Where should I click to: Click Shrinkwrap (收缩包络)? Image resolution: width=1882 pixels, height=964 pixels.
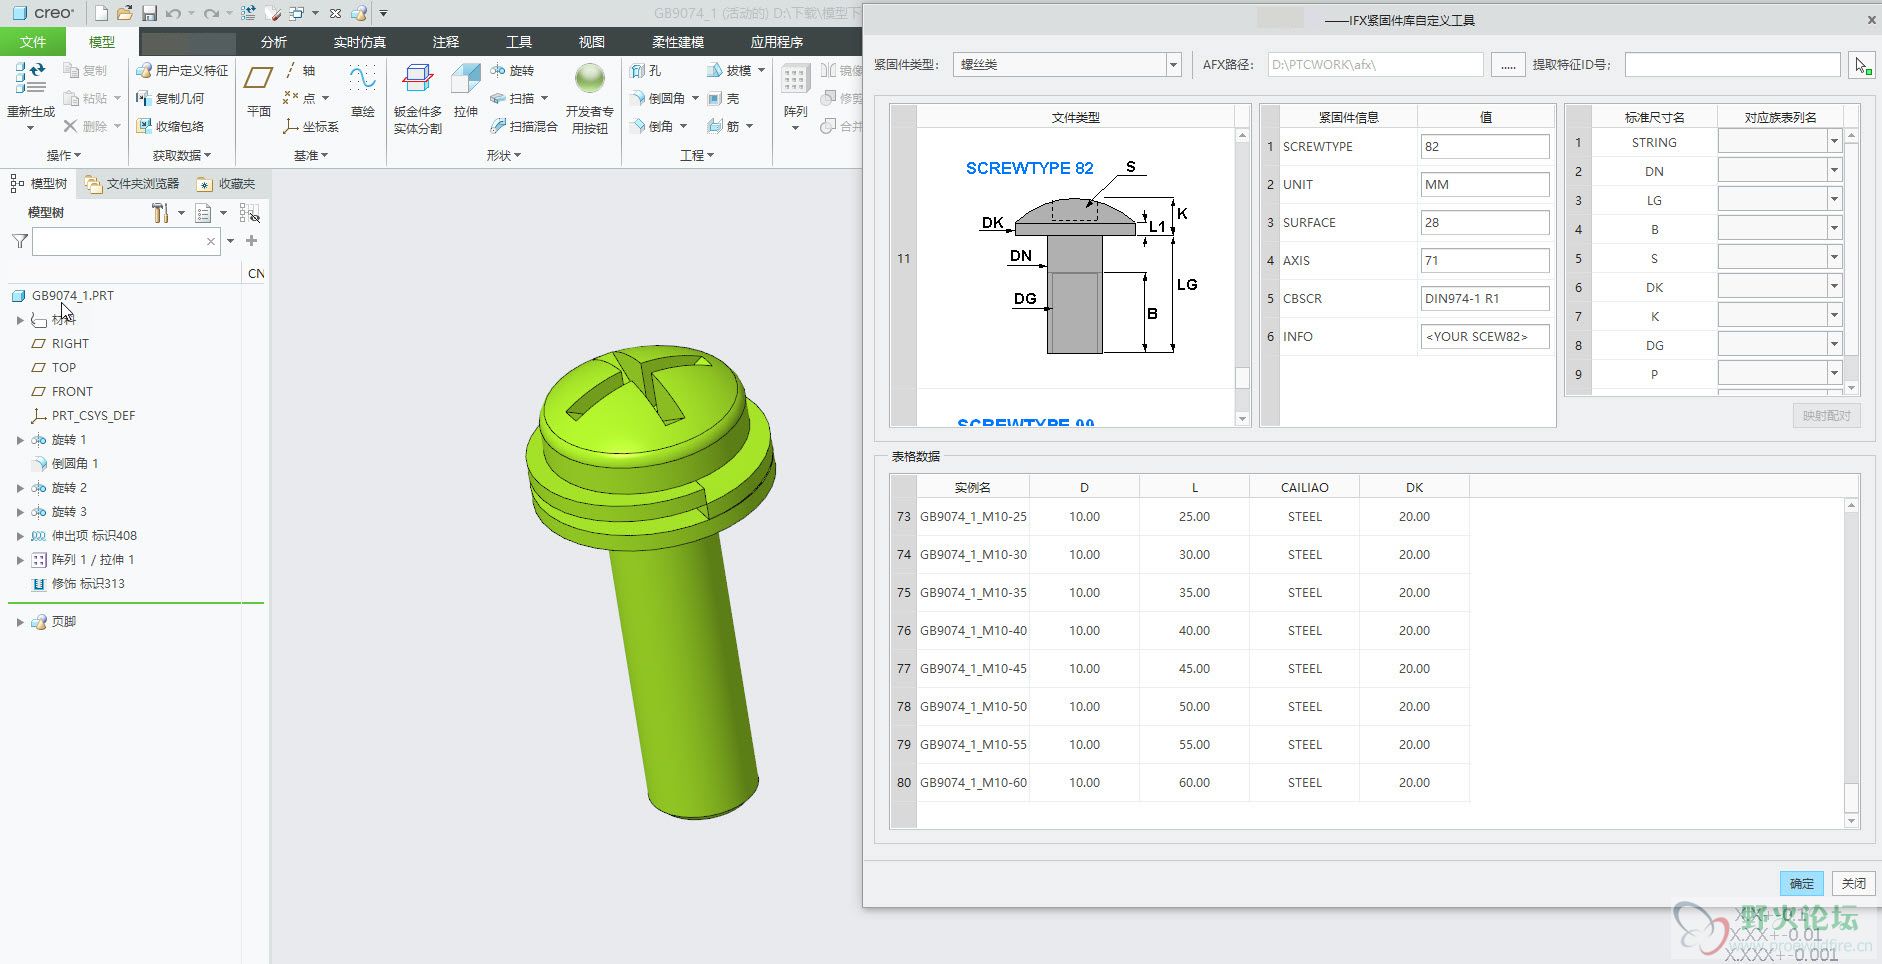[x=170, y=126]
